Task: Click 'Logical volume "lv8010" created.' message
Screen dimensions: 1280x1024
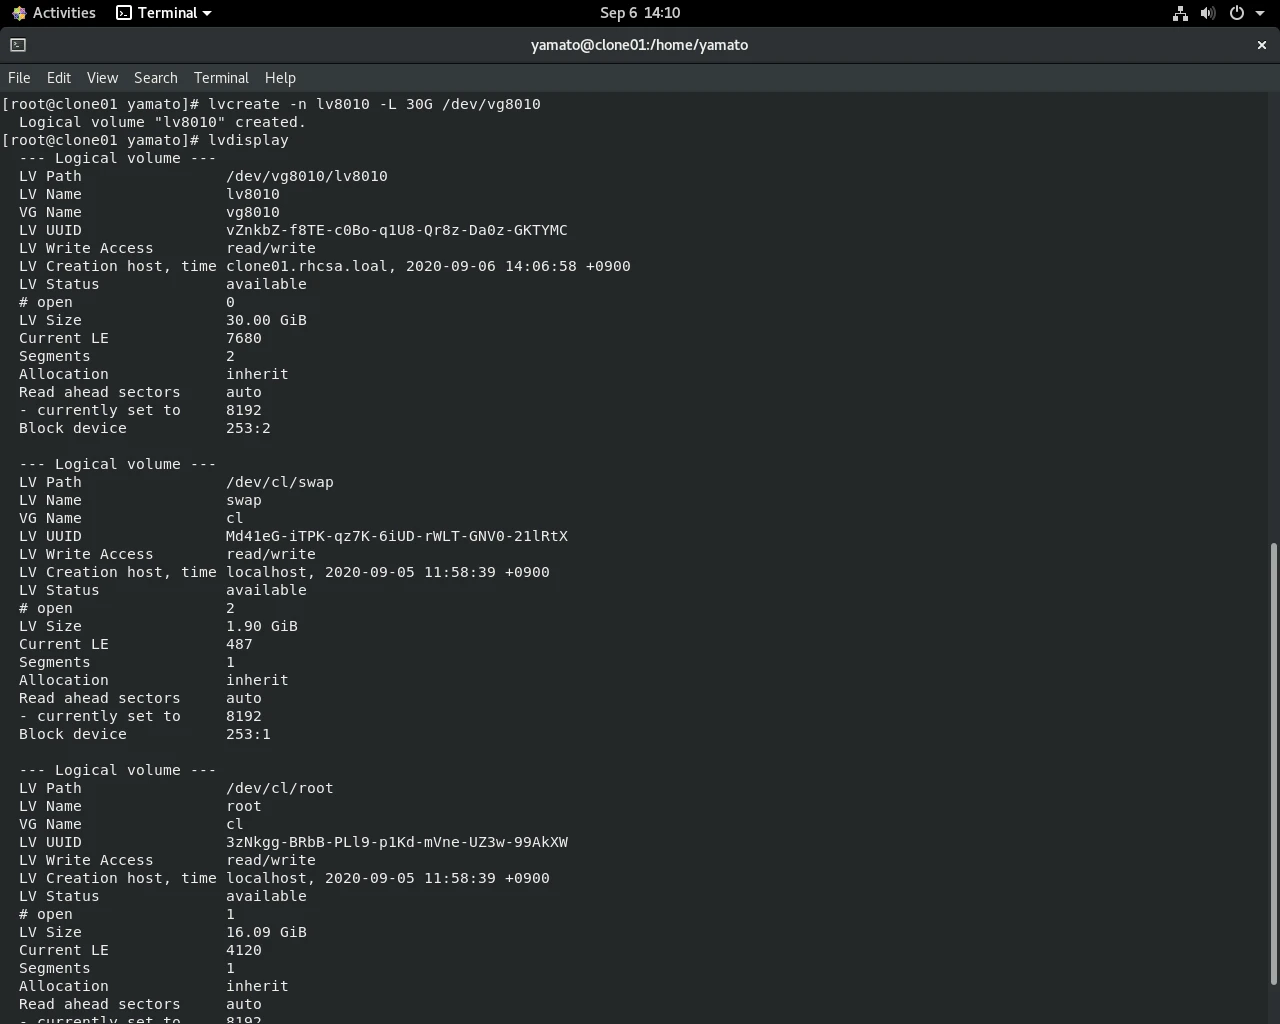Action: point(162,122)
